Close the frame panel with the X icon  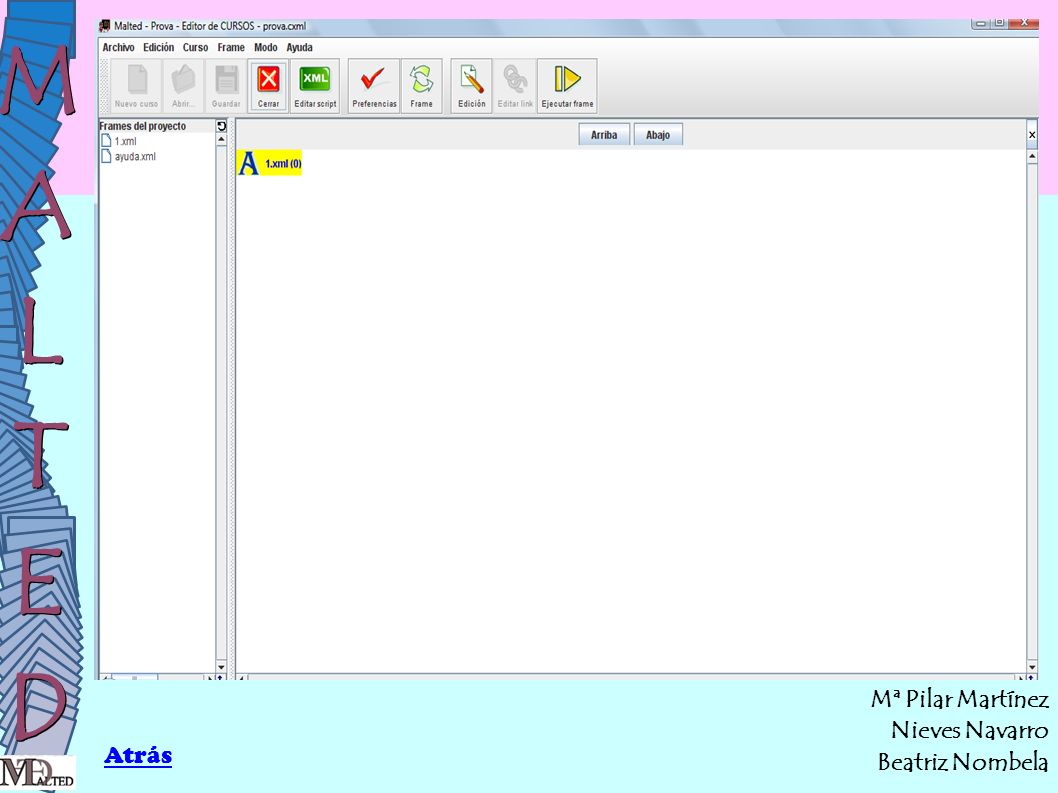click(1032, 135)
